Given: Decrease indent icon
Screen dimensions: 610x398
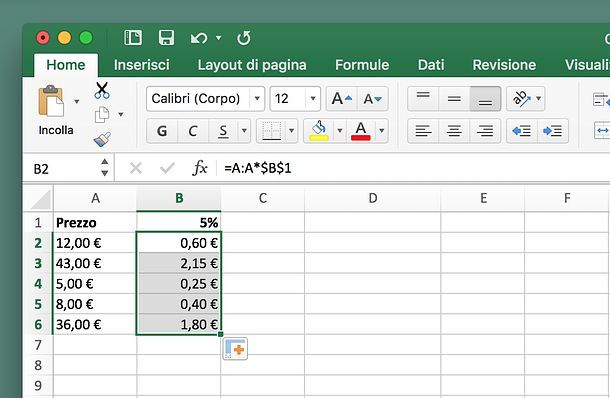Looking at the screenshot, I should click(522, 131).
